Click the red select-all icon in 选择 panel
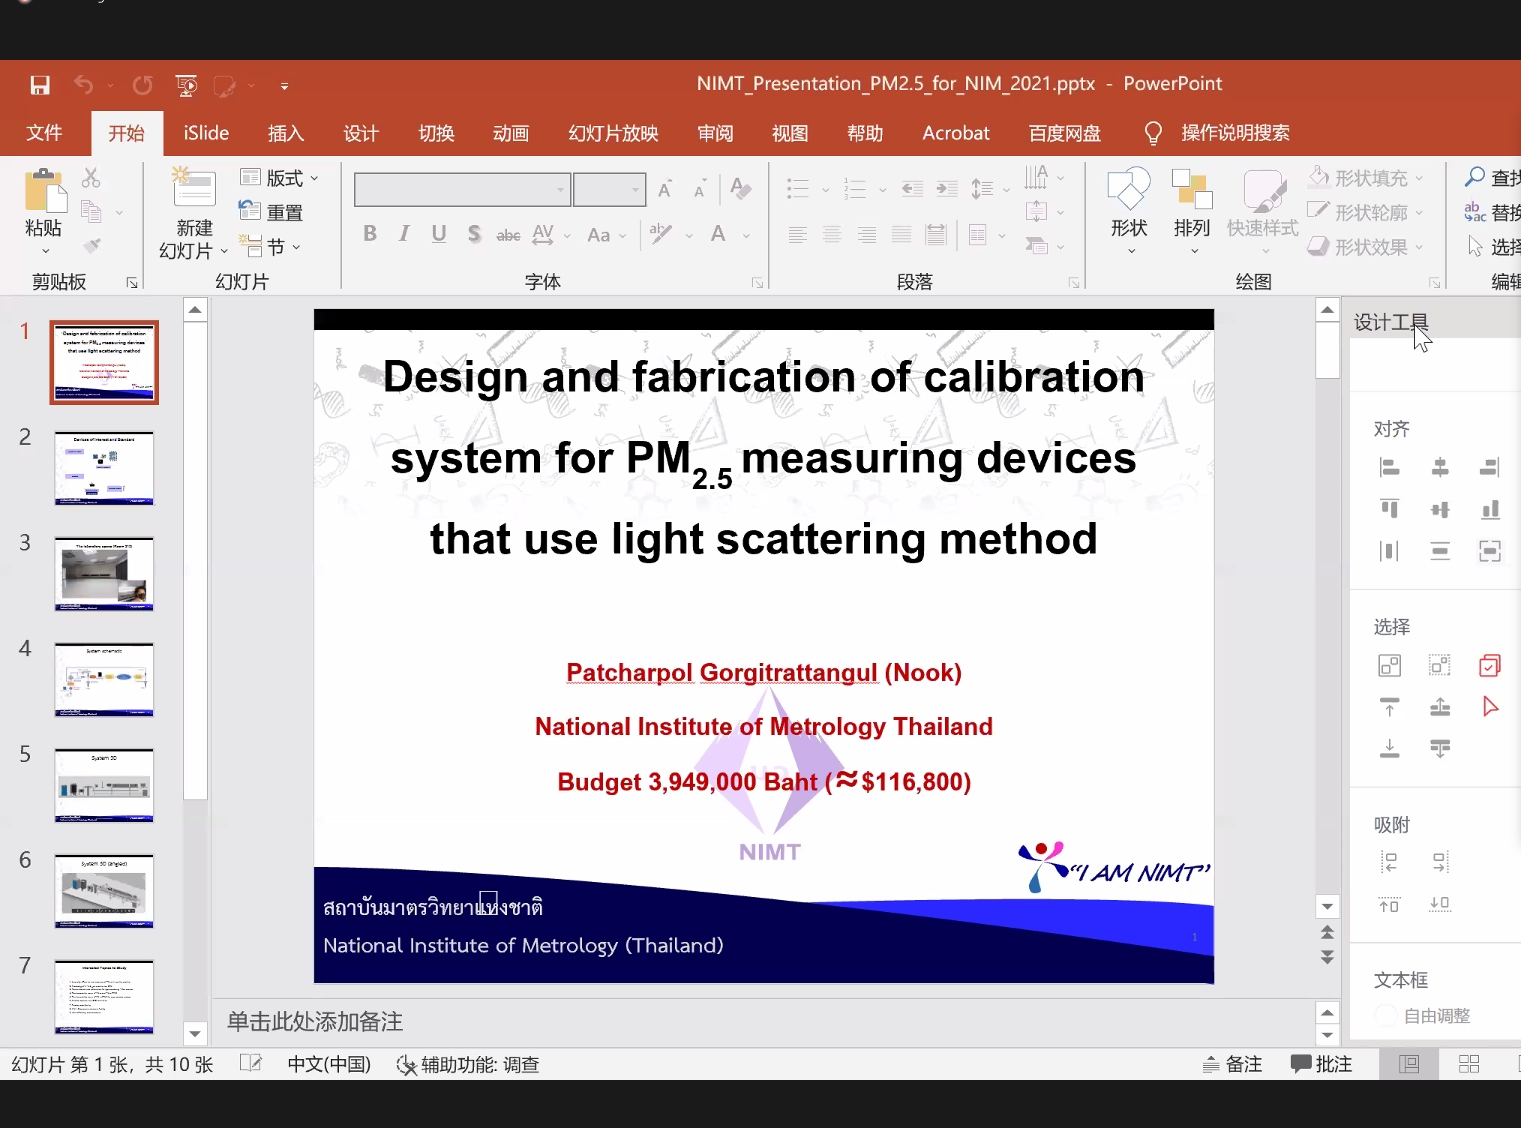The width and height of the screenshot is (1521, 1128). [1489, 665]
